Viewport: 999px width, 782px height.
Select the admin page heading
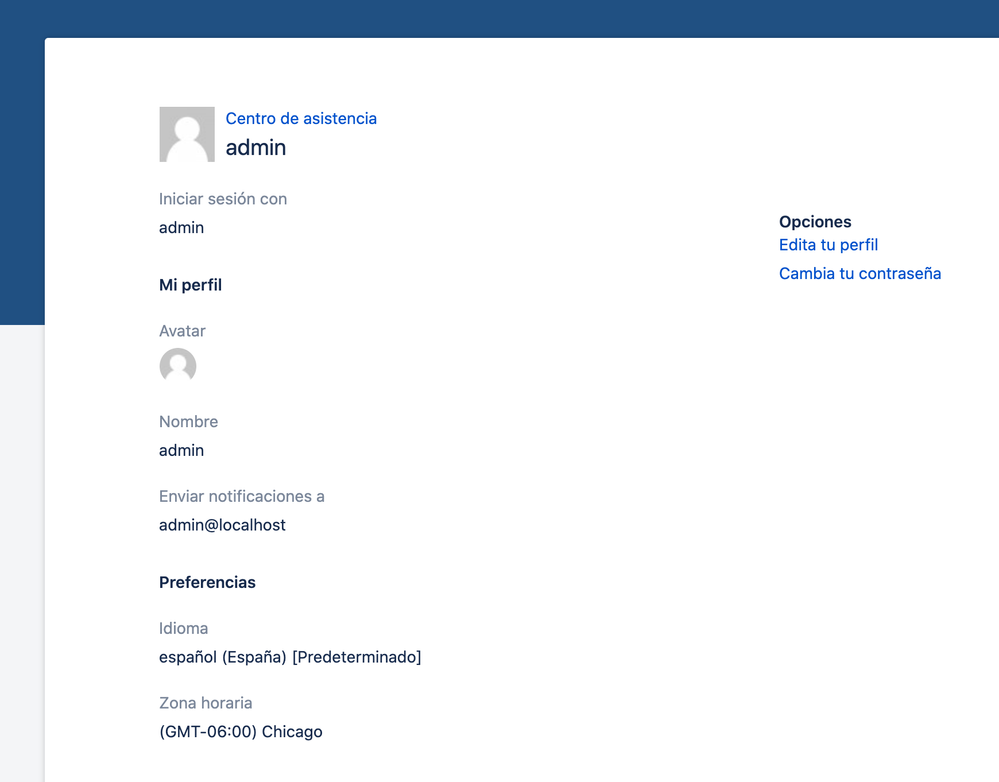pos(255,148)
